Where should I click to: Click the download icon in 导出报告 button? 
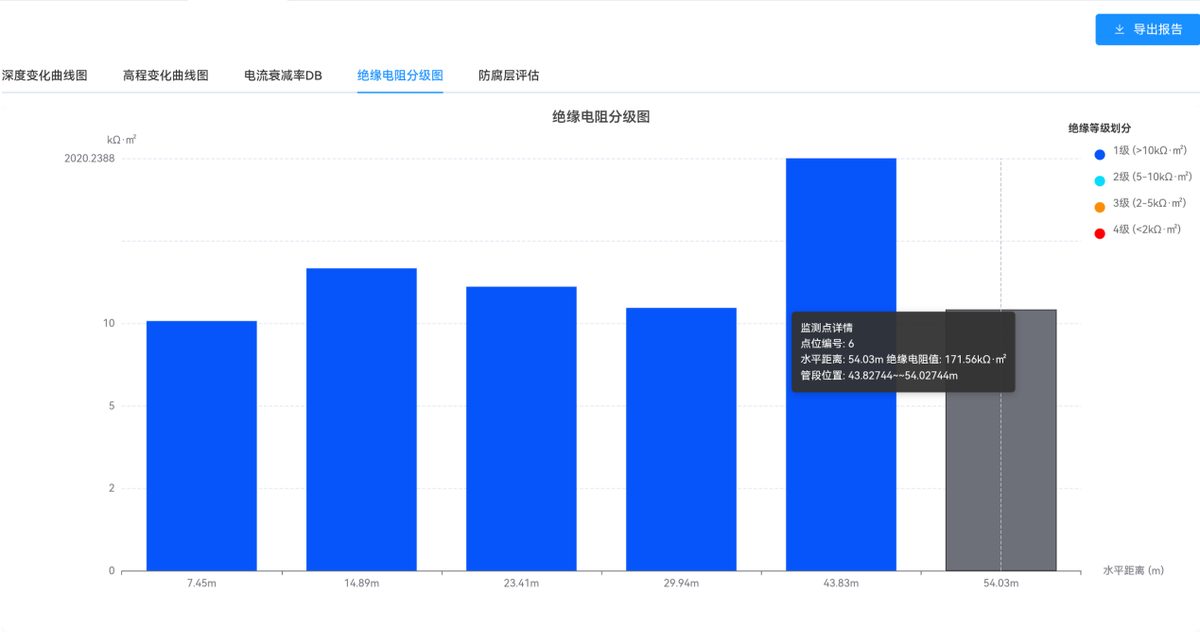tap(1119, 30)
